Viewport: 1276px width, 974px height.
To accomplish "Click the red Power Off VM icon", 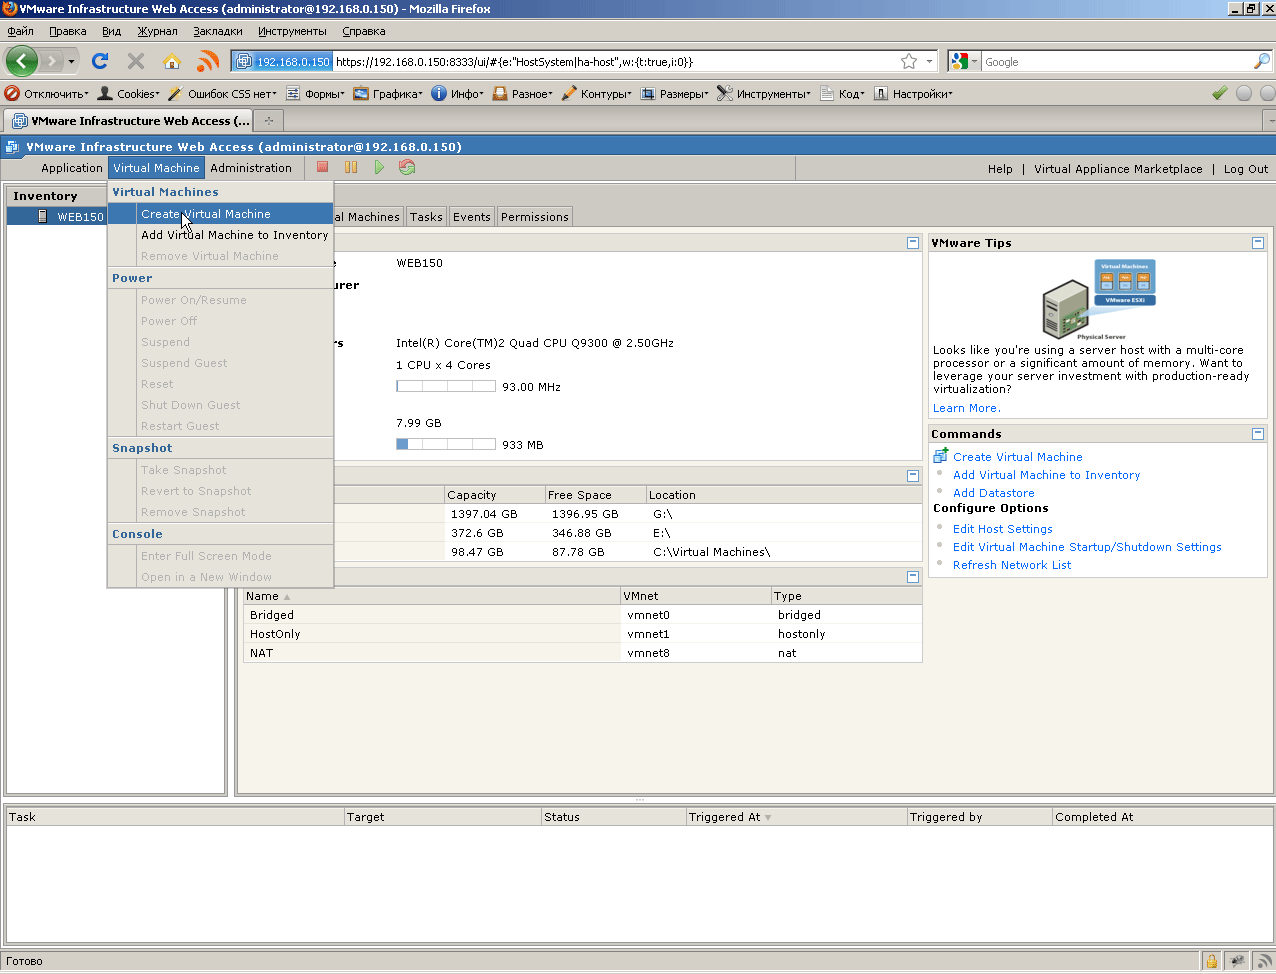I will (x=322, y=167).
